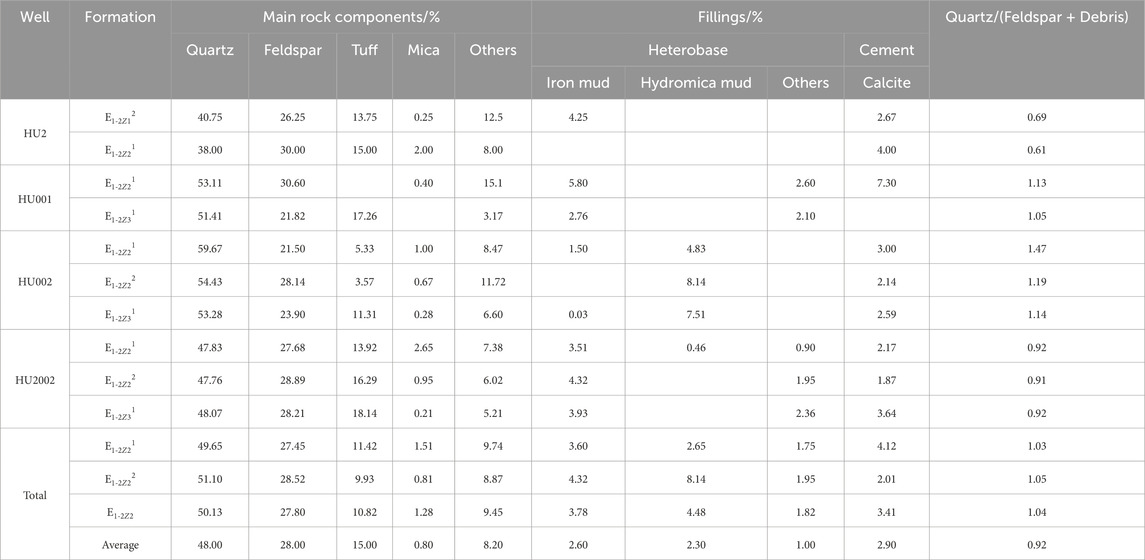Click the Tuff column header
Viewport: 1145px width, 560px height.
click(364, 50)
